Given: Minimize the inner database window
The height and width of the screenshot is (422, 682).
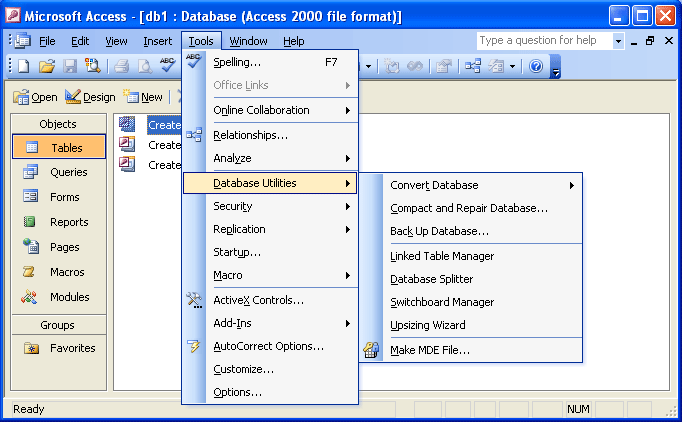Looking at the screenshot, I should [x=634, y=41].
